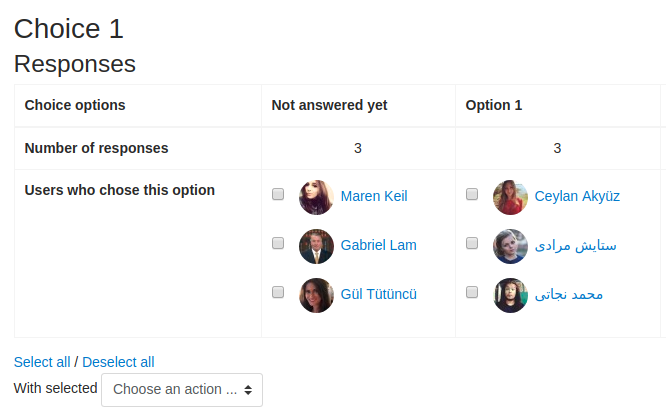Visit the Gül Tütüncü name link
666x417 pixels.
coord(378,294)
